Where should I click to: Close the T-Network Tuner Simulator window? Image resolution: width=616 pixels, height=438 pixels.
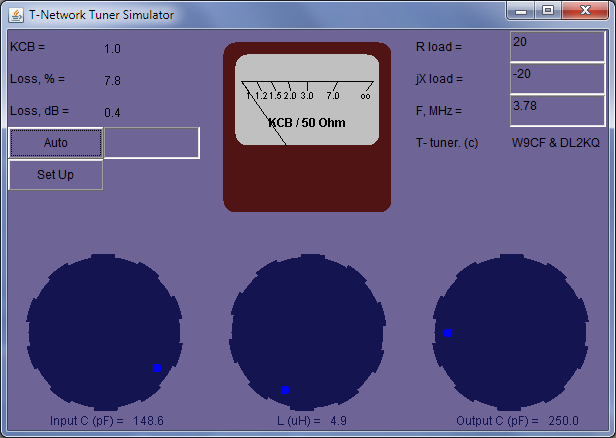[x=585, y=11]
